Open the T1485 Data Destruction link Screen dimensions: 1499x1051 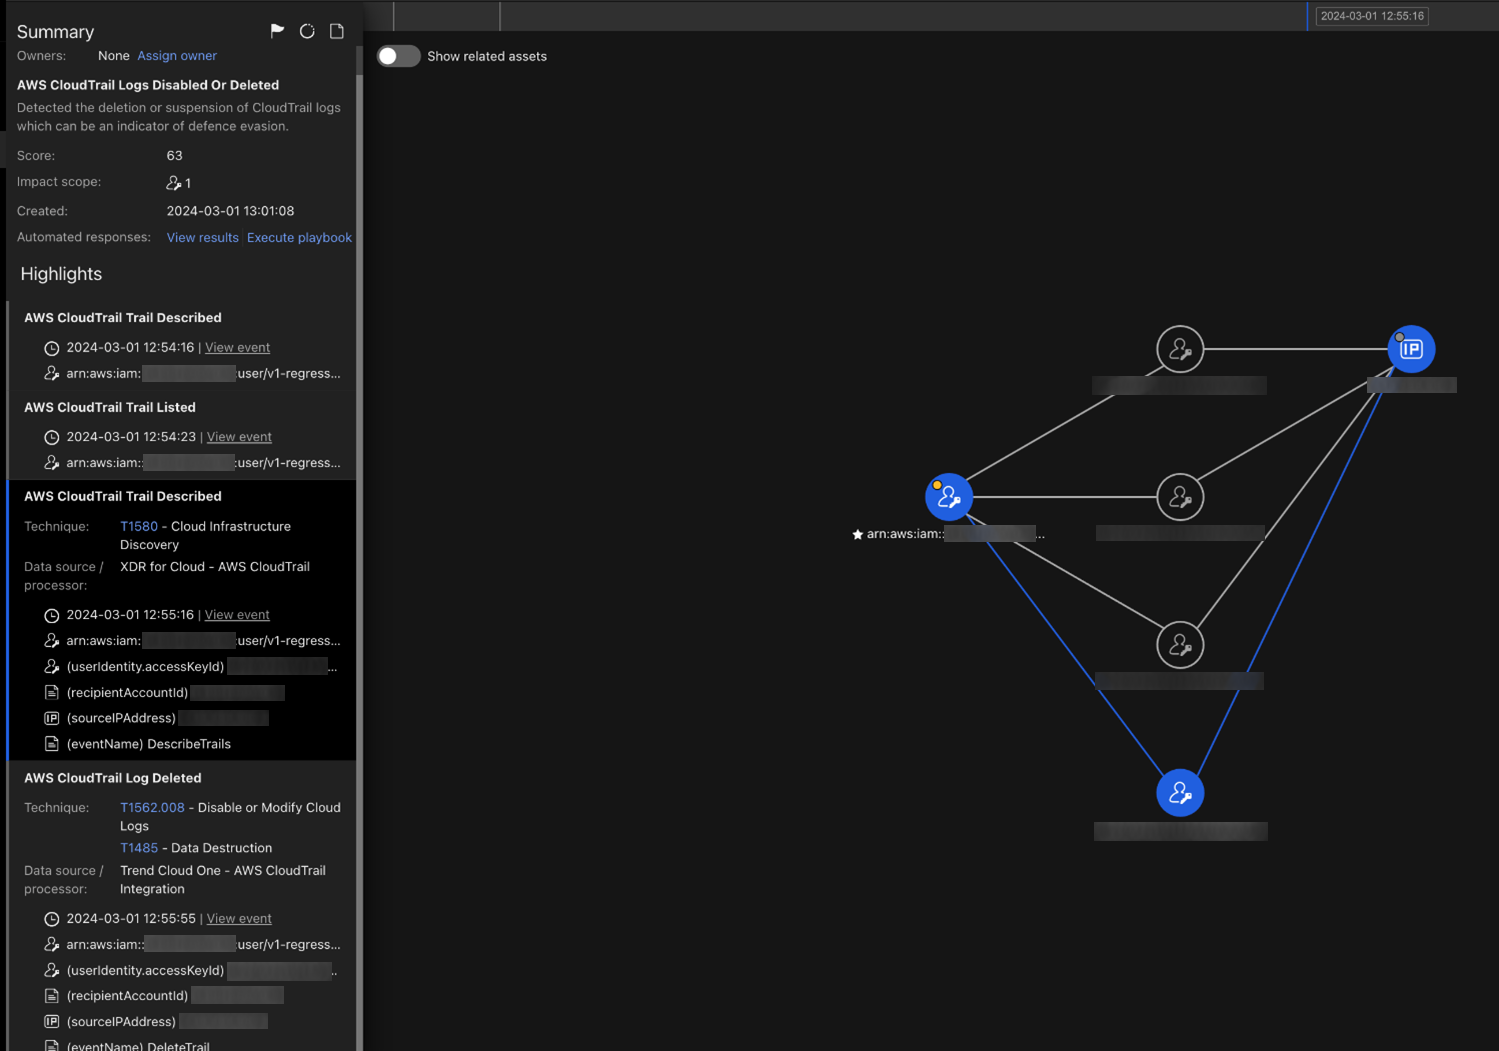(x=139, y=848)
